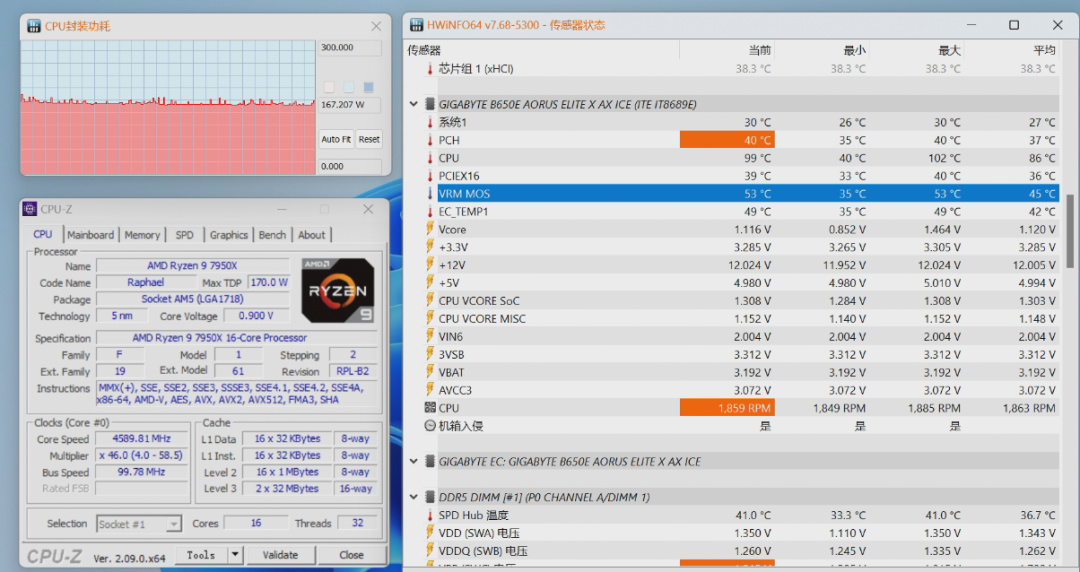Click Auto Fit button in power graph

coord(336,139)
